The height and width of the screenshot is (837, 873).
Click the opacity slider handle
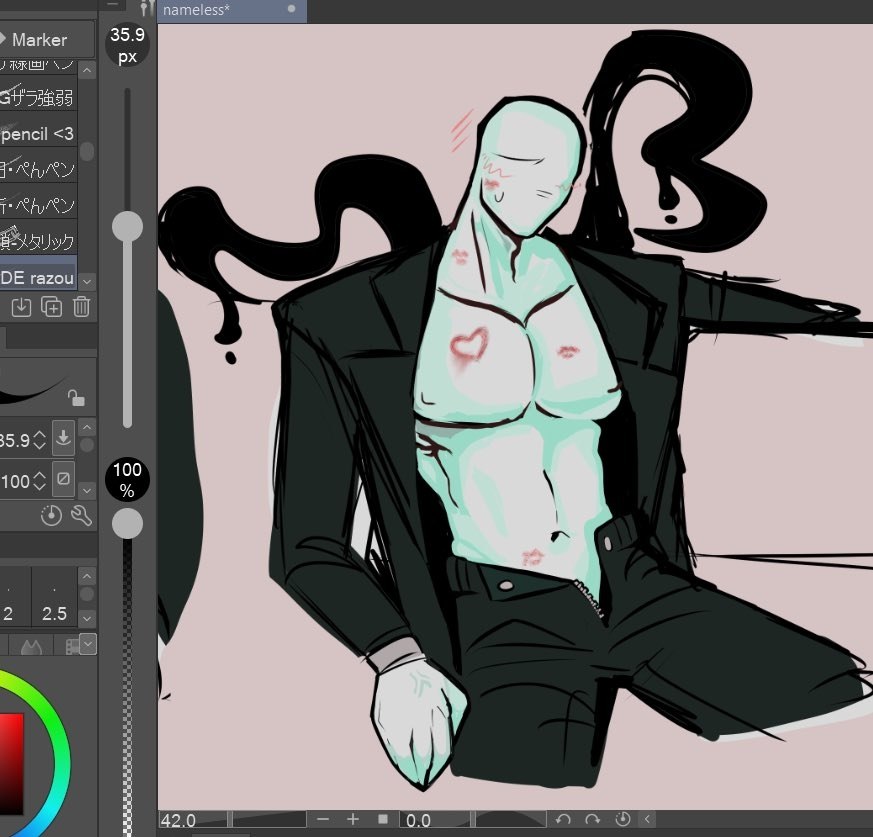(127, 524)
